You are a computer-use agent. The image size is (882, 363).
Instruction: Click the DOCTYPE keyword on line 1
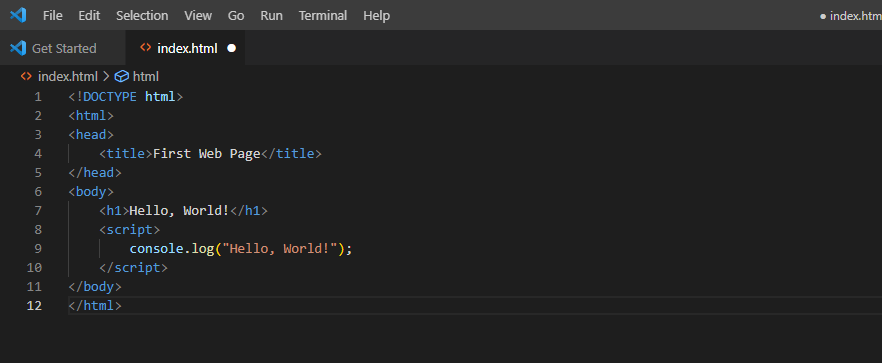pos(110,97)
